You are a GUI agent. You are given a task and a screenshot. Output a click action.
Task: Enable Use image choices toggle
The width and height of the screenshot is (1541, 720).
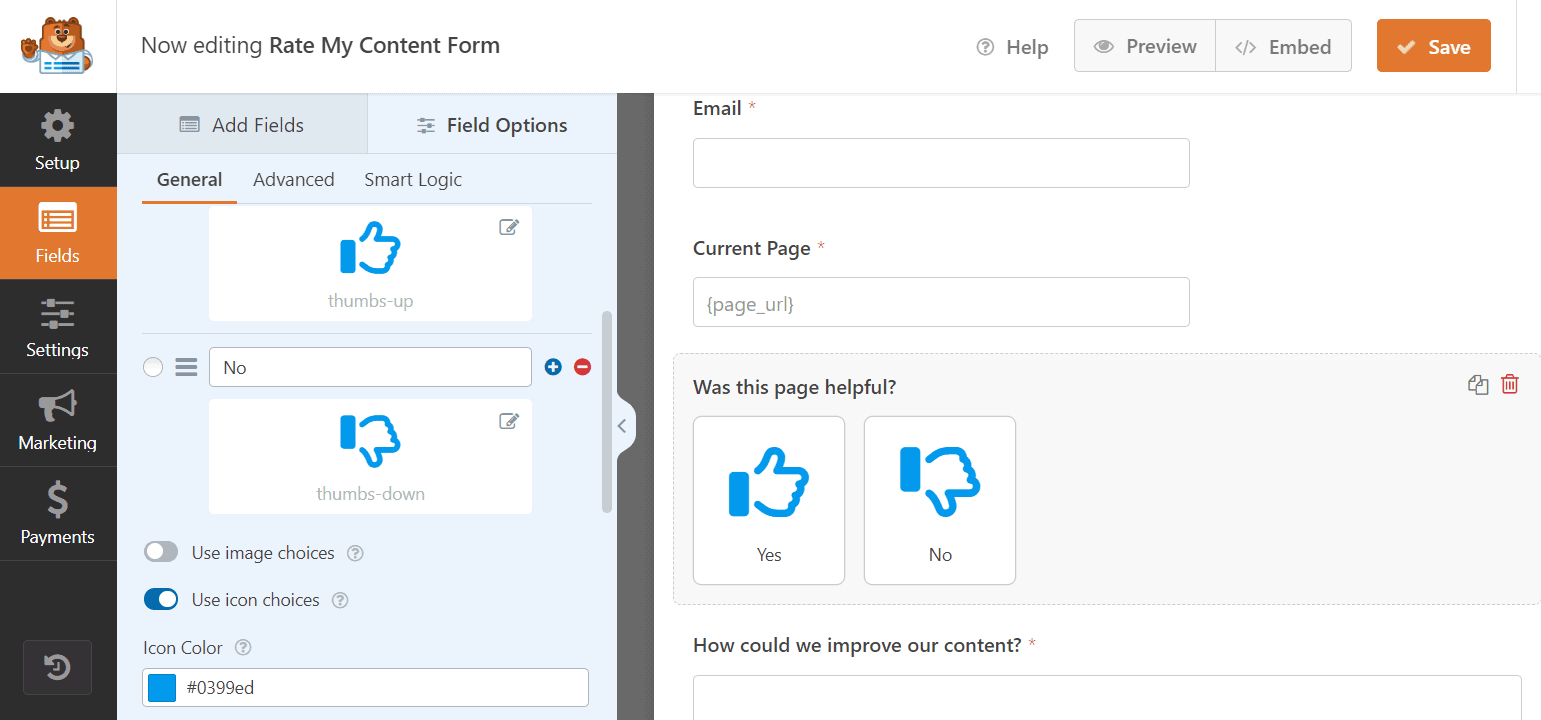pyautogui.click(x=161, y=552)
